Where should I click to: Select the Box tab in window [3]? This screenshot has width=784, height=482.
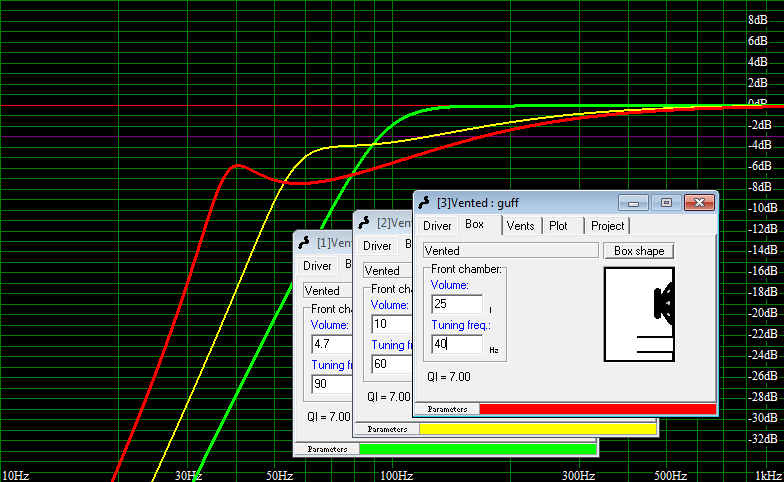(x=474, y=224)
